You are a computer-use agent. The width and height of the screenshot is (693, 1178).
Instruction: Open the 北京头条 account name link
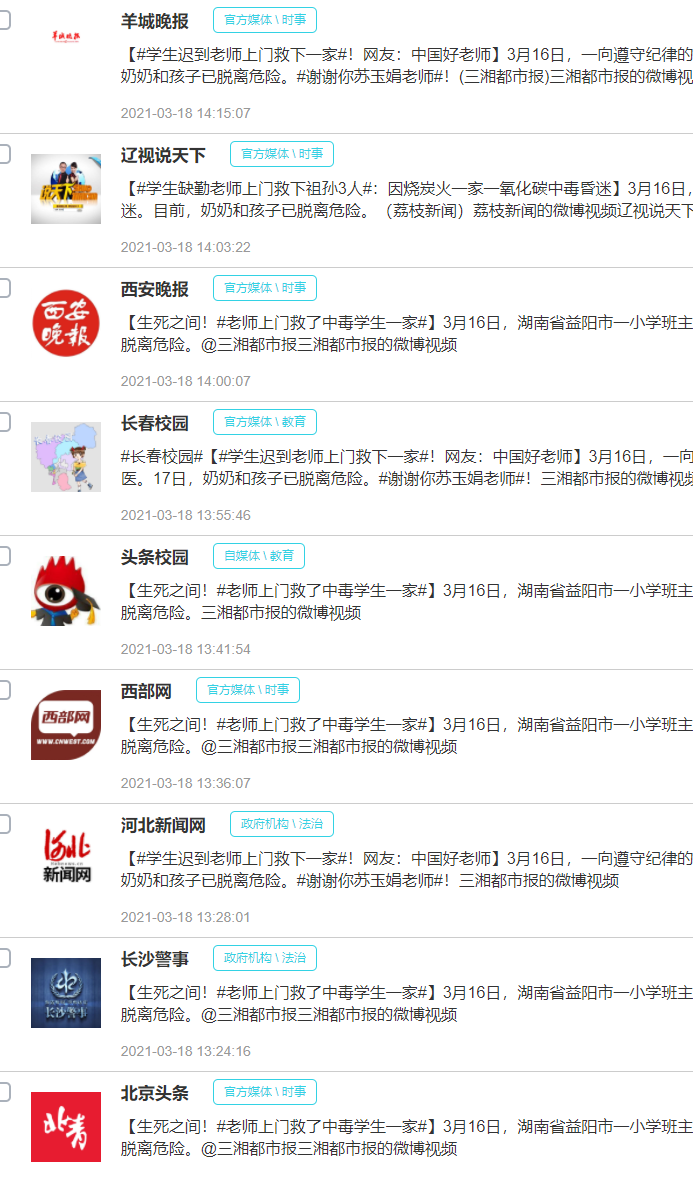point(155,1093)
